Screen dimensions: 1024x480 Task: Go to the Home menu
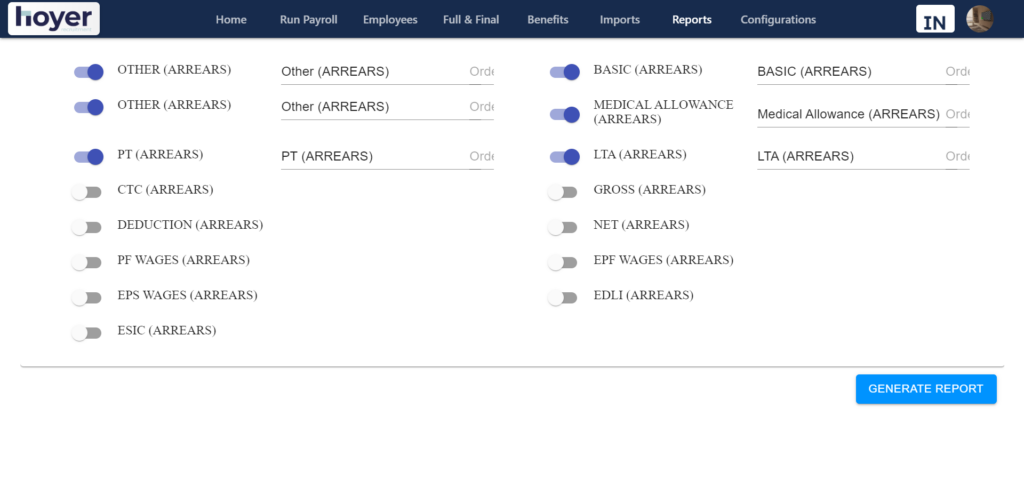tap(231, 20)
